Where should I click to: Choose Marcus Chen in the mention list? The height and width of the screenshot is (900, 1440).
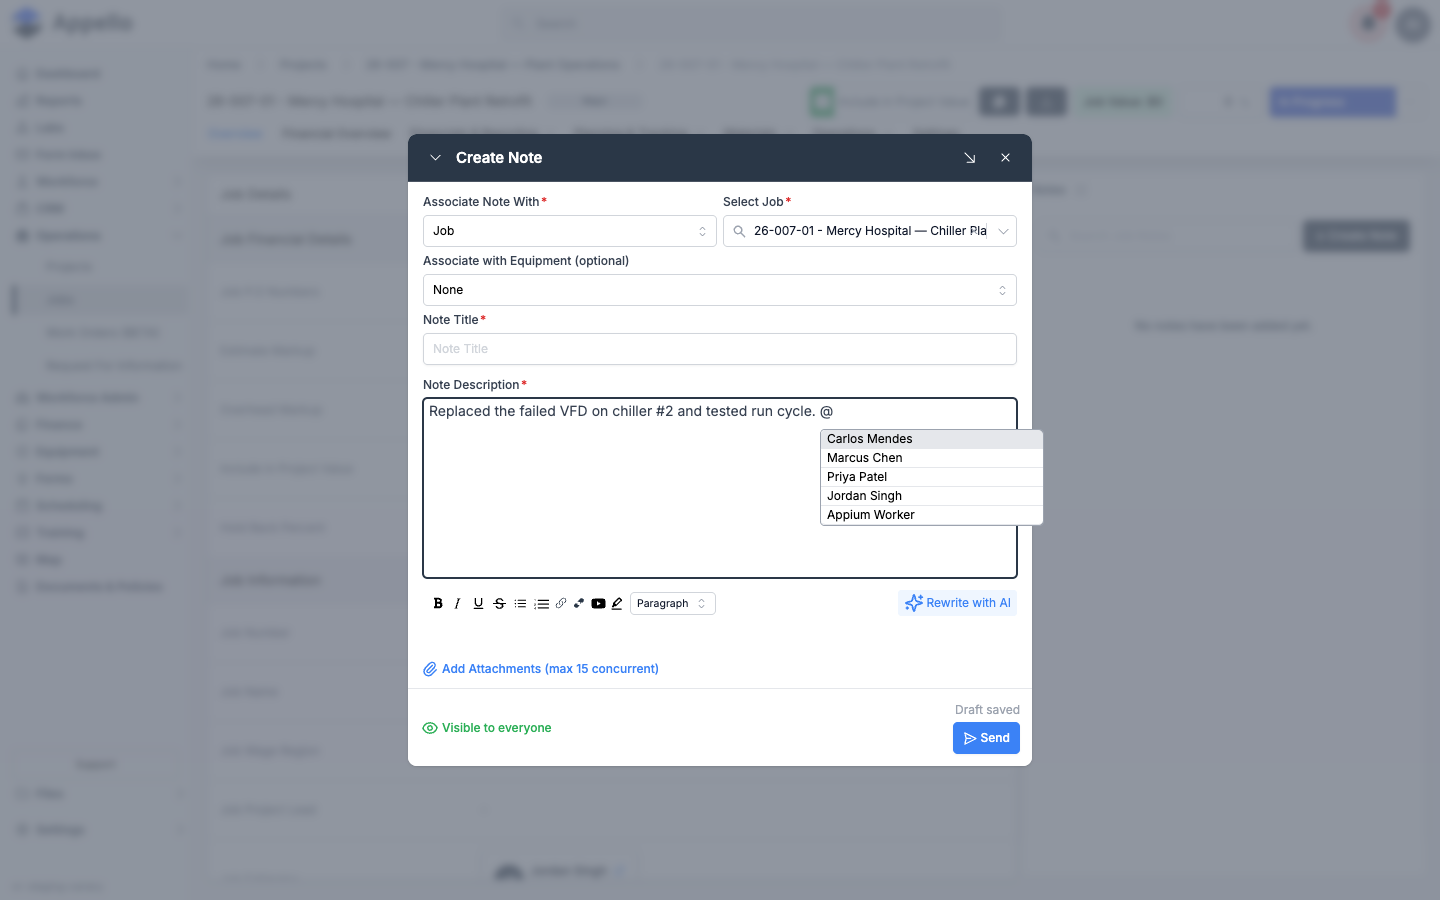pyautogui.click(x=932, y=458)
